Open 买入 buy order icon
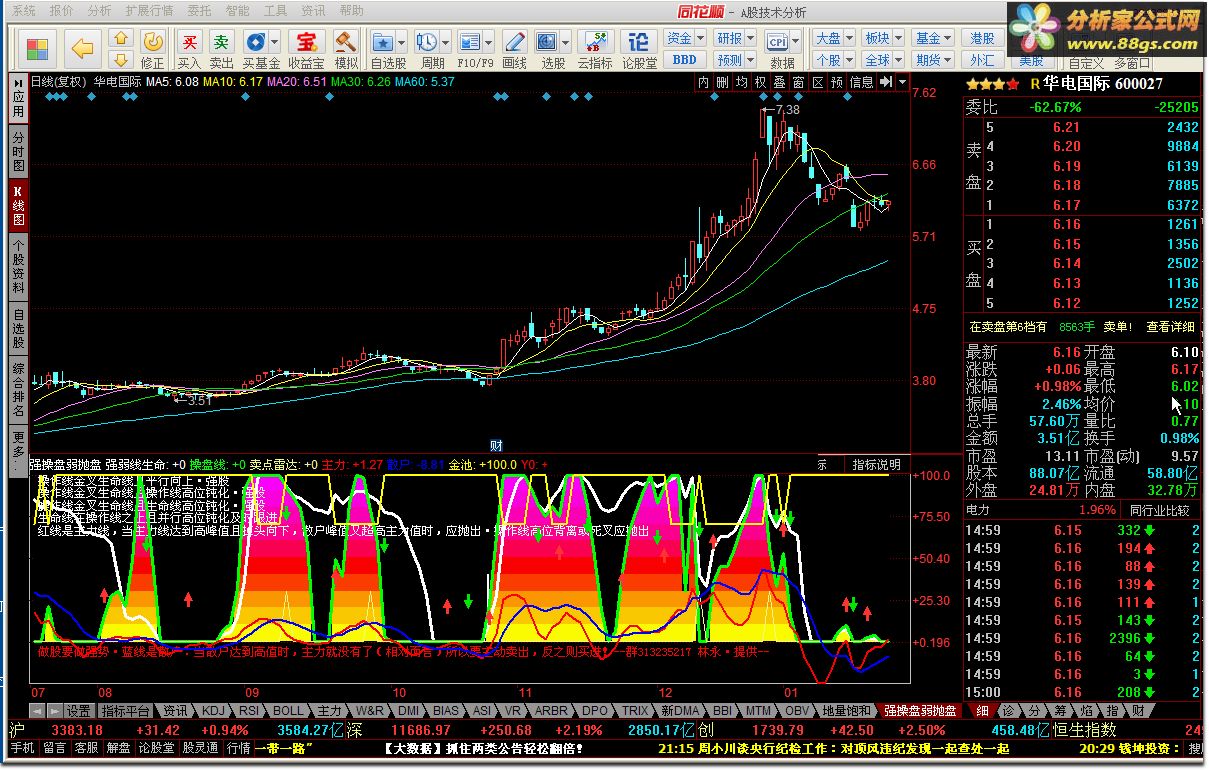1209x770 pixels. [x=189, y=41]
